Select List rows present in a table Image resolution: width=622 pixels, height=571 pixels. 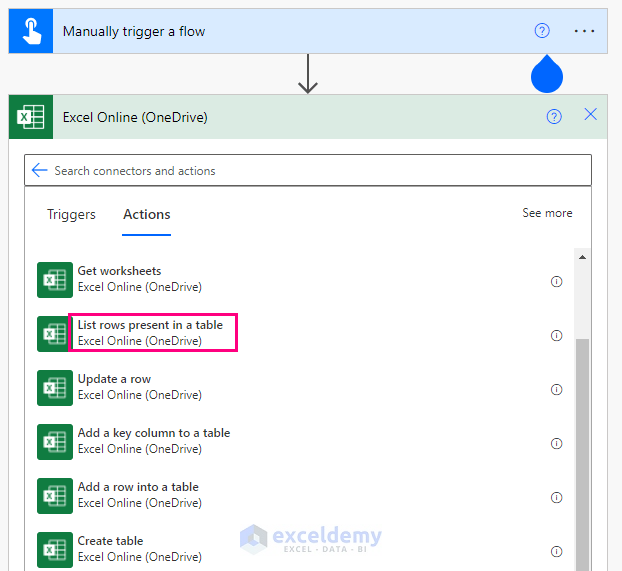coord(150,333)
